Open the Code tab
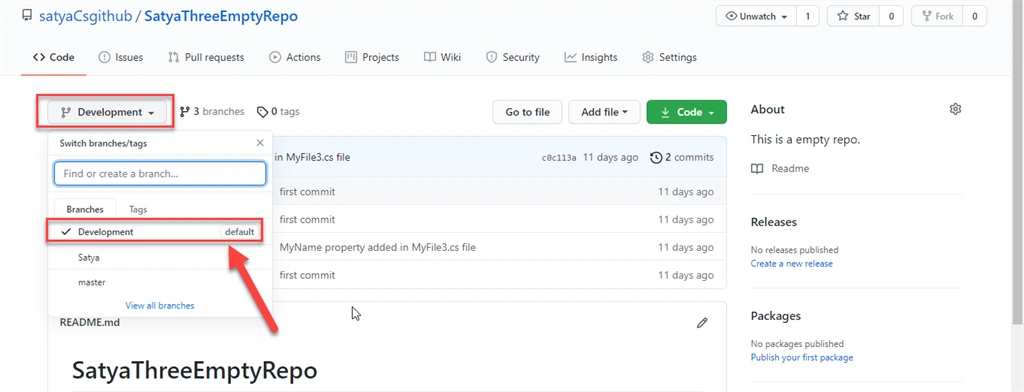 pyautogui.click(x=54, y=57)
